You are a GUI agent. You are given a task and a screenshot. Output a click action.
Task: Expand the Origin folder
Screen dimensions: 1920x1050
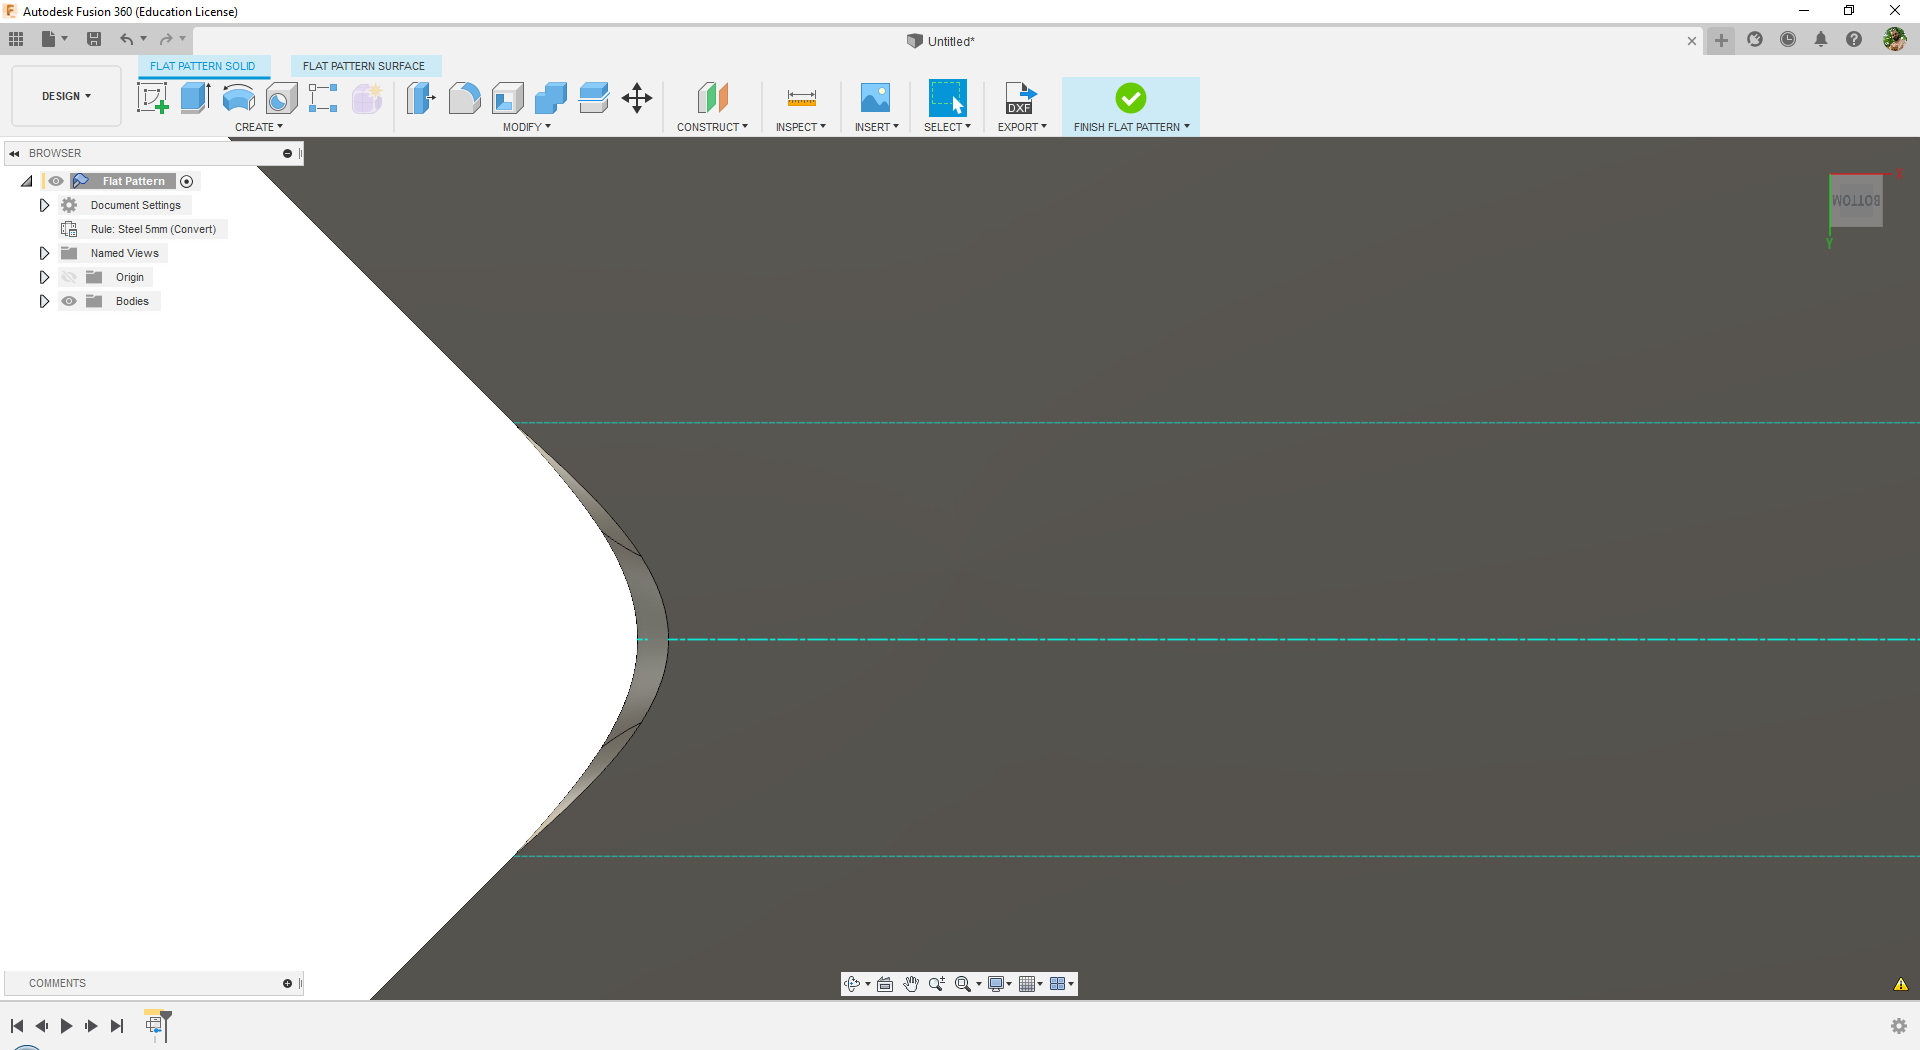(x=44, y=277)
